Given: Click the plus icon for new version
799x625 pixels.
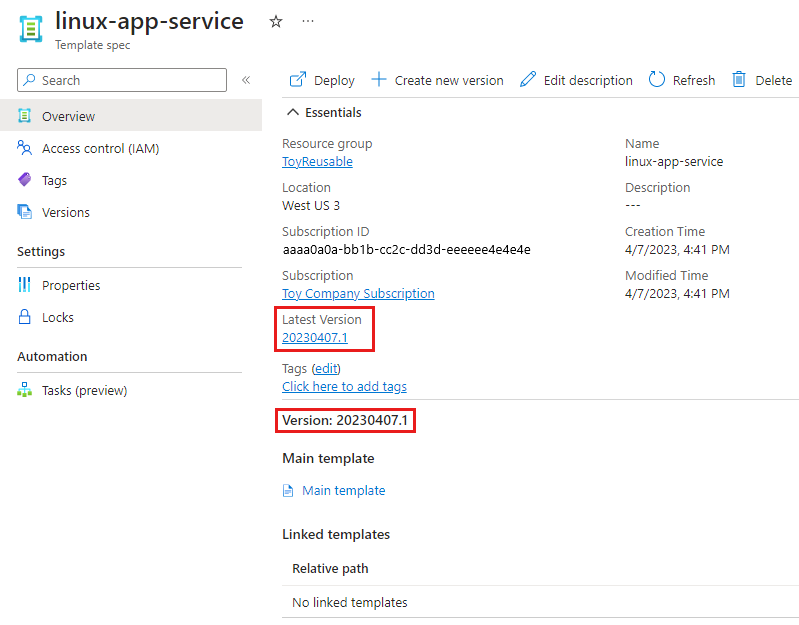Looking at the screenshot, I should click(x=379, y=79).
